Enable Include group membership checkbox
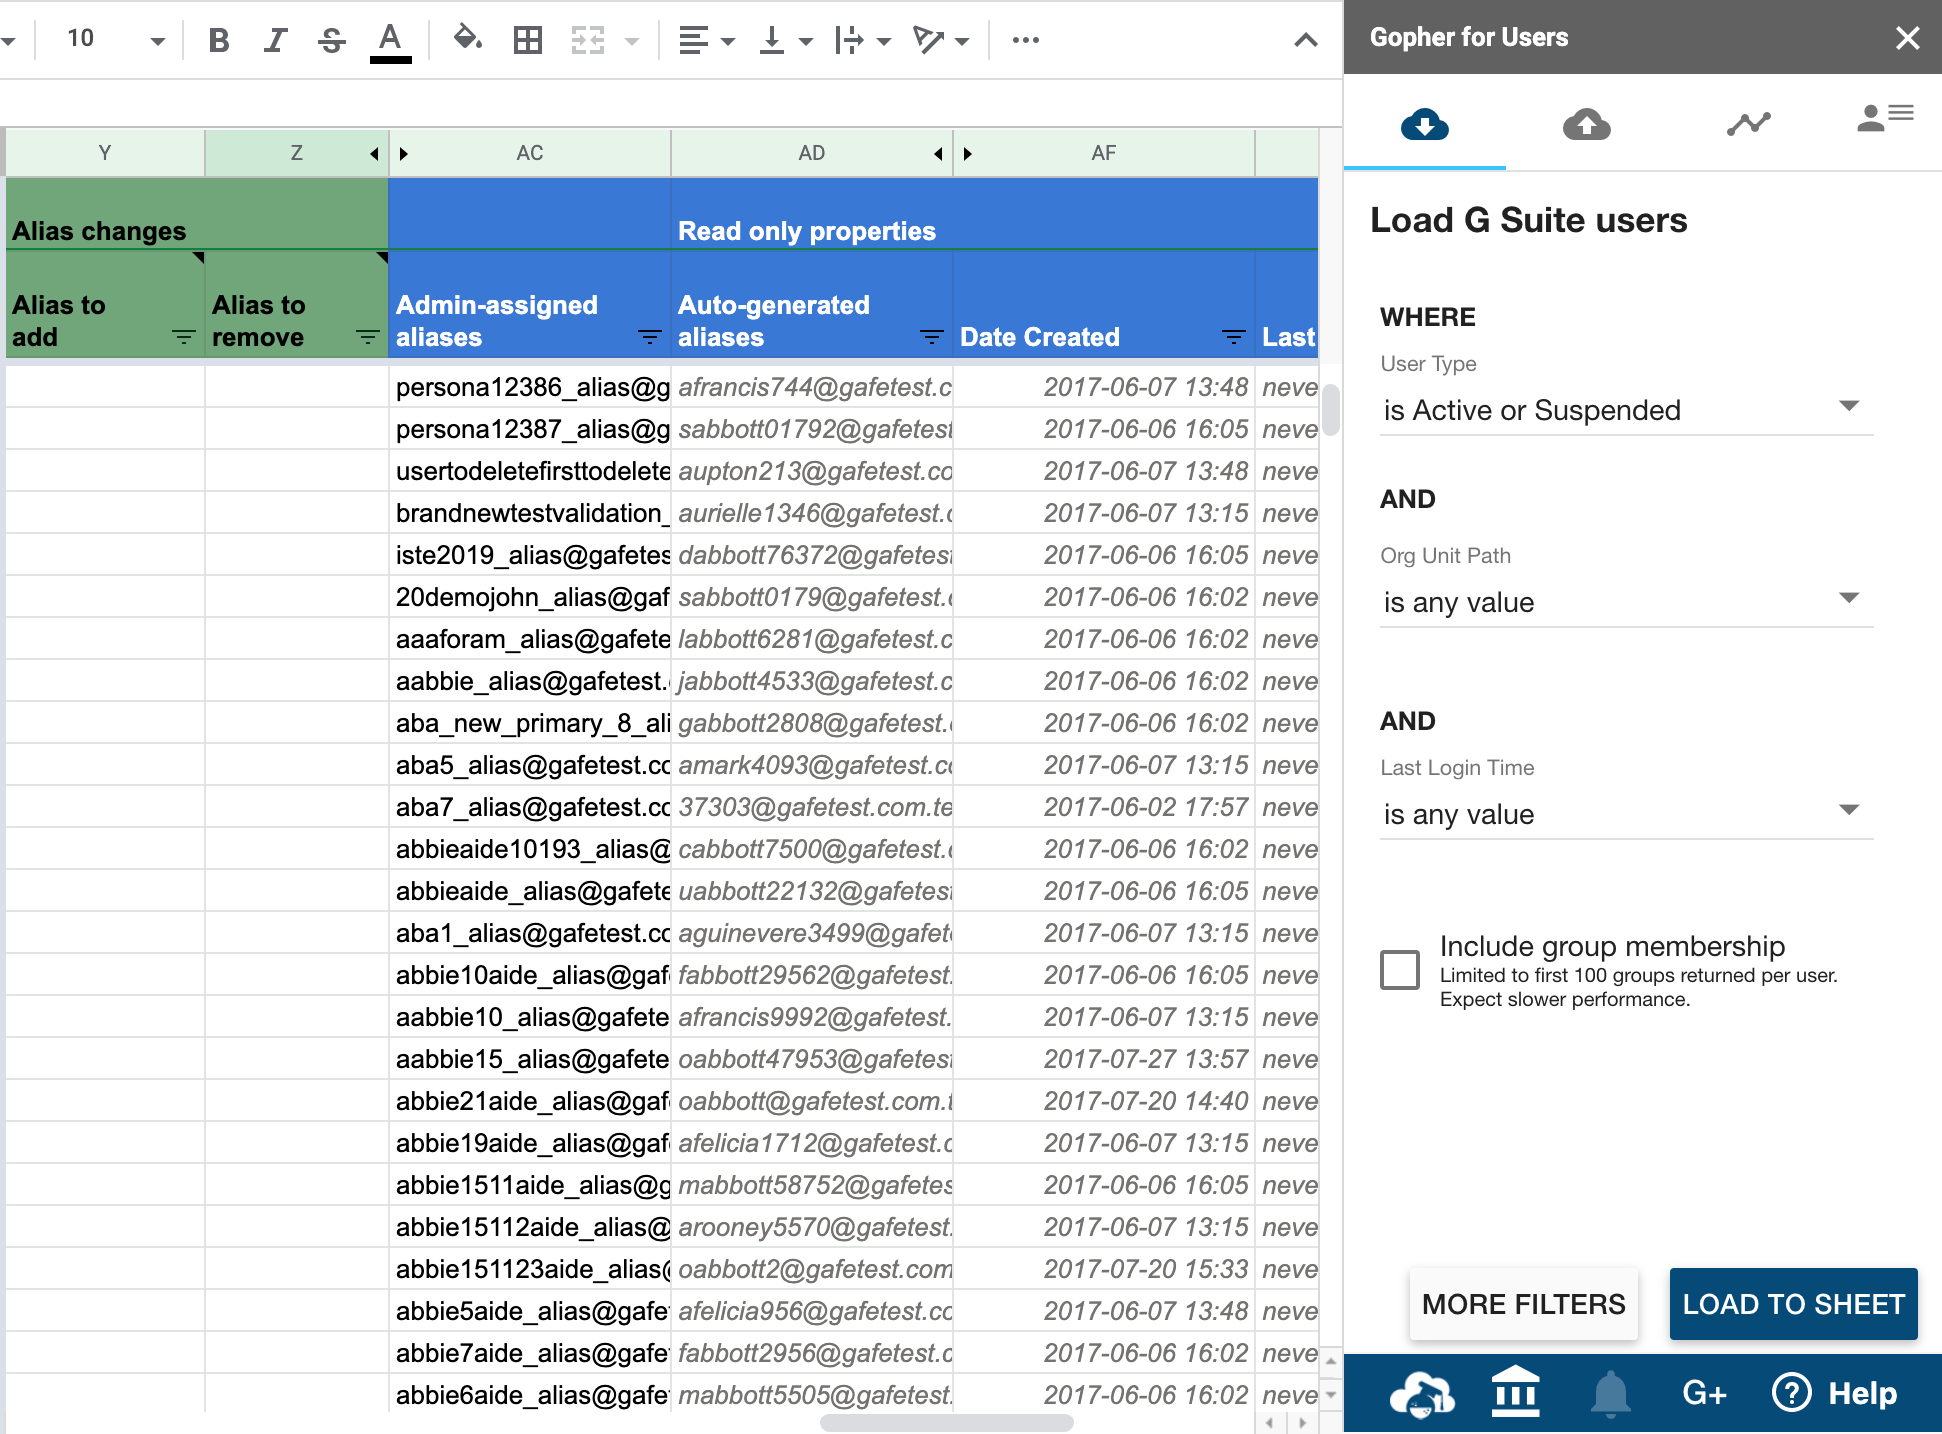The image size is (1942, 1434). 1399,969
